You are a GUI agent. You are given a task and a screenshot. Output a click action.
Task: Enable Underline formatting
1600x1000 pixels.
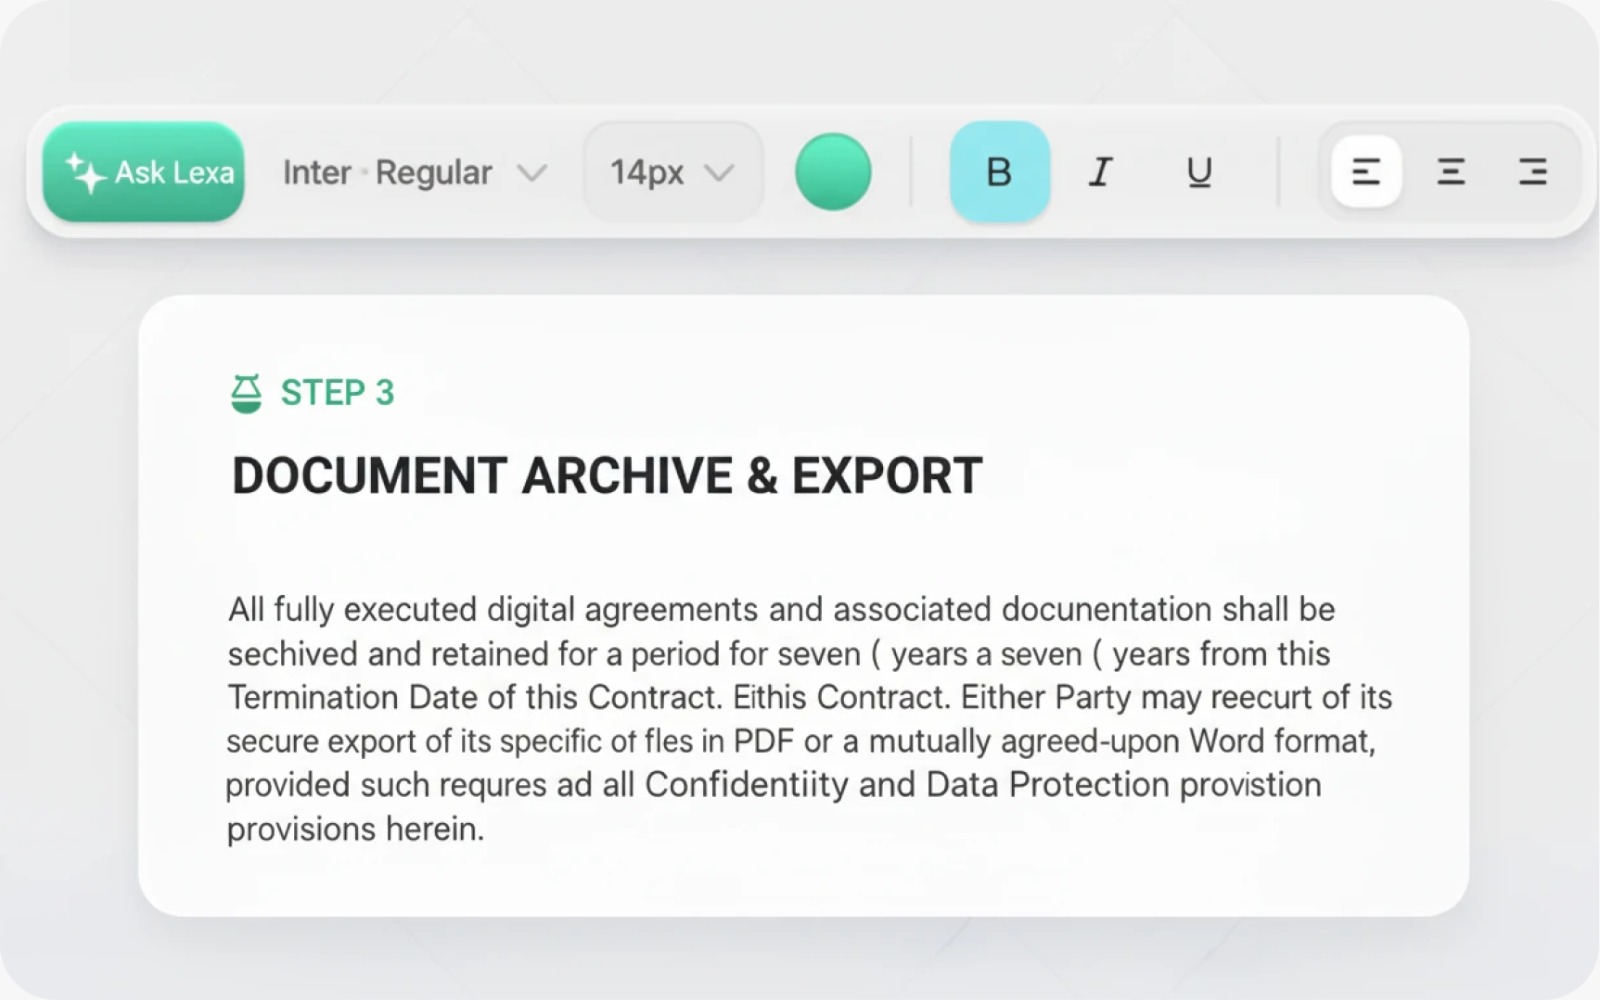tap(1199, 172)
